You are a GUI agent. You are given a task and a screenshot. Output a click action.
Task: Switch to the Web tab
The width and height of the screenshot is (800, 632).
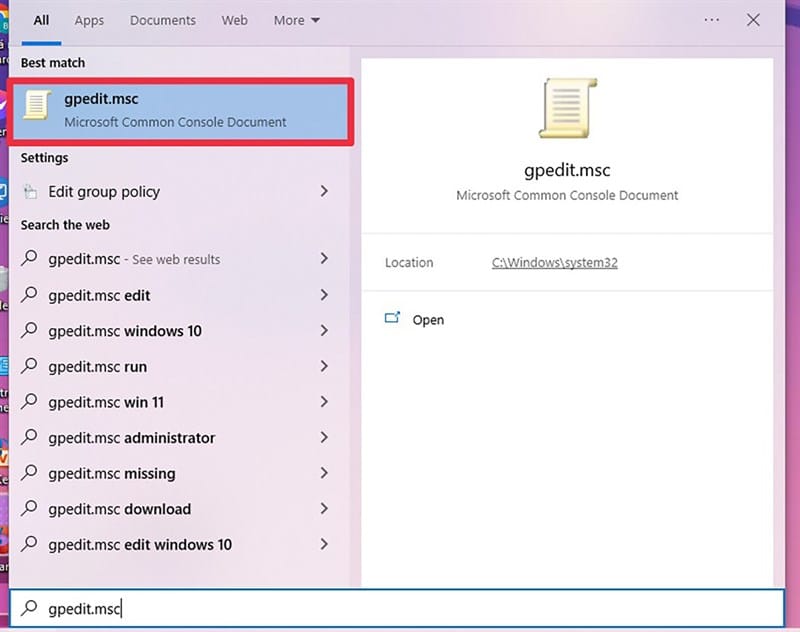coord(235,20)
